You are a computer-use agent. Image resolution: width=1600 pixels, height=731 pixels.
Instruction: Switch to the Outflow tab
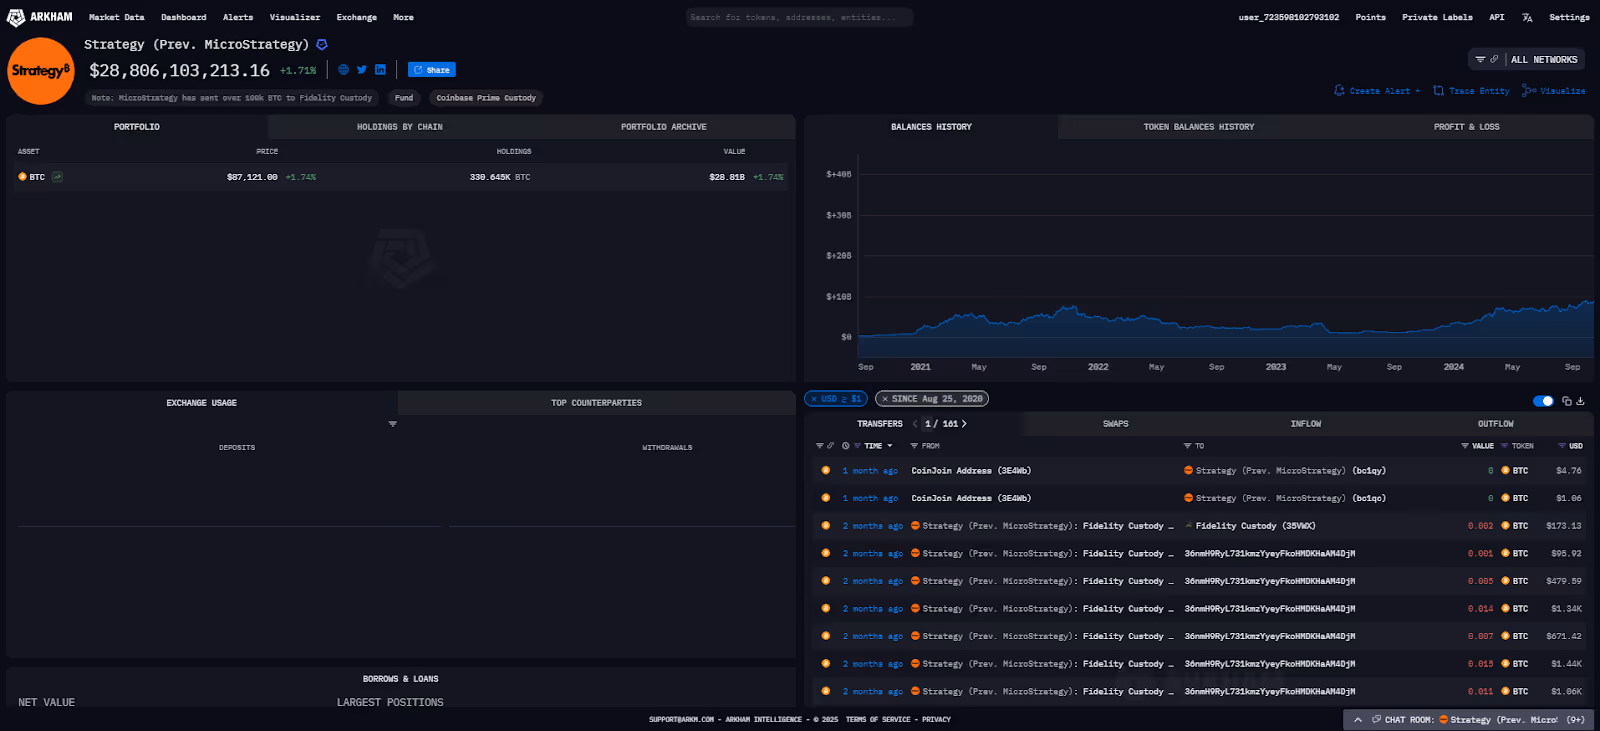[1496, 424]
